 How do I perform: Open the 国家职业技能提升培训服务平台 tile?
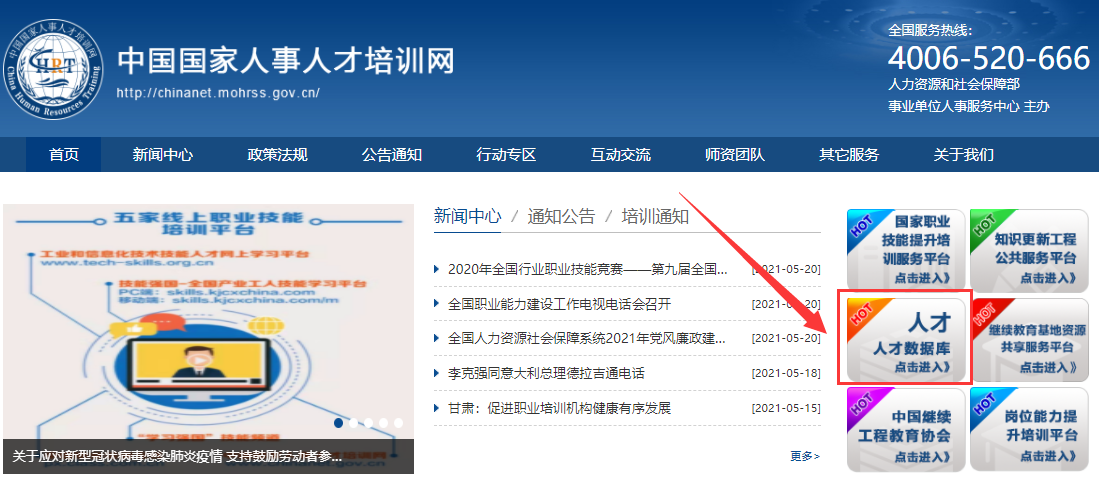[906, 249]
